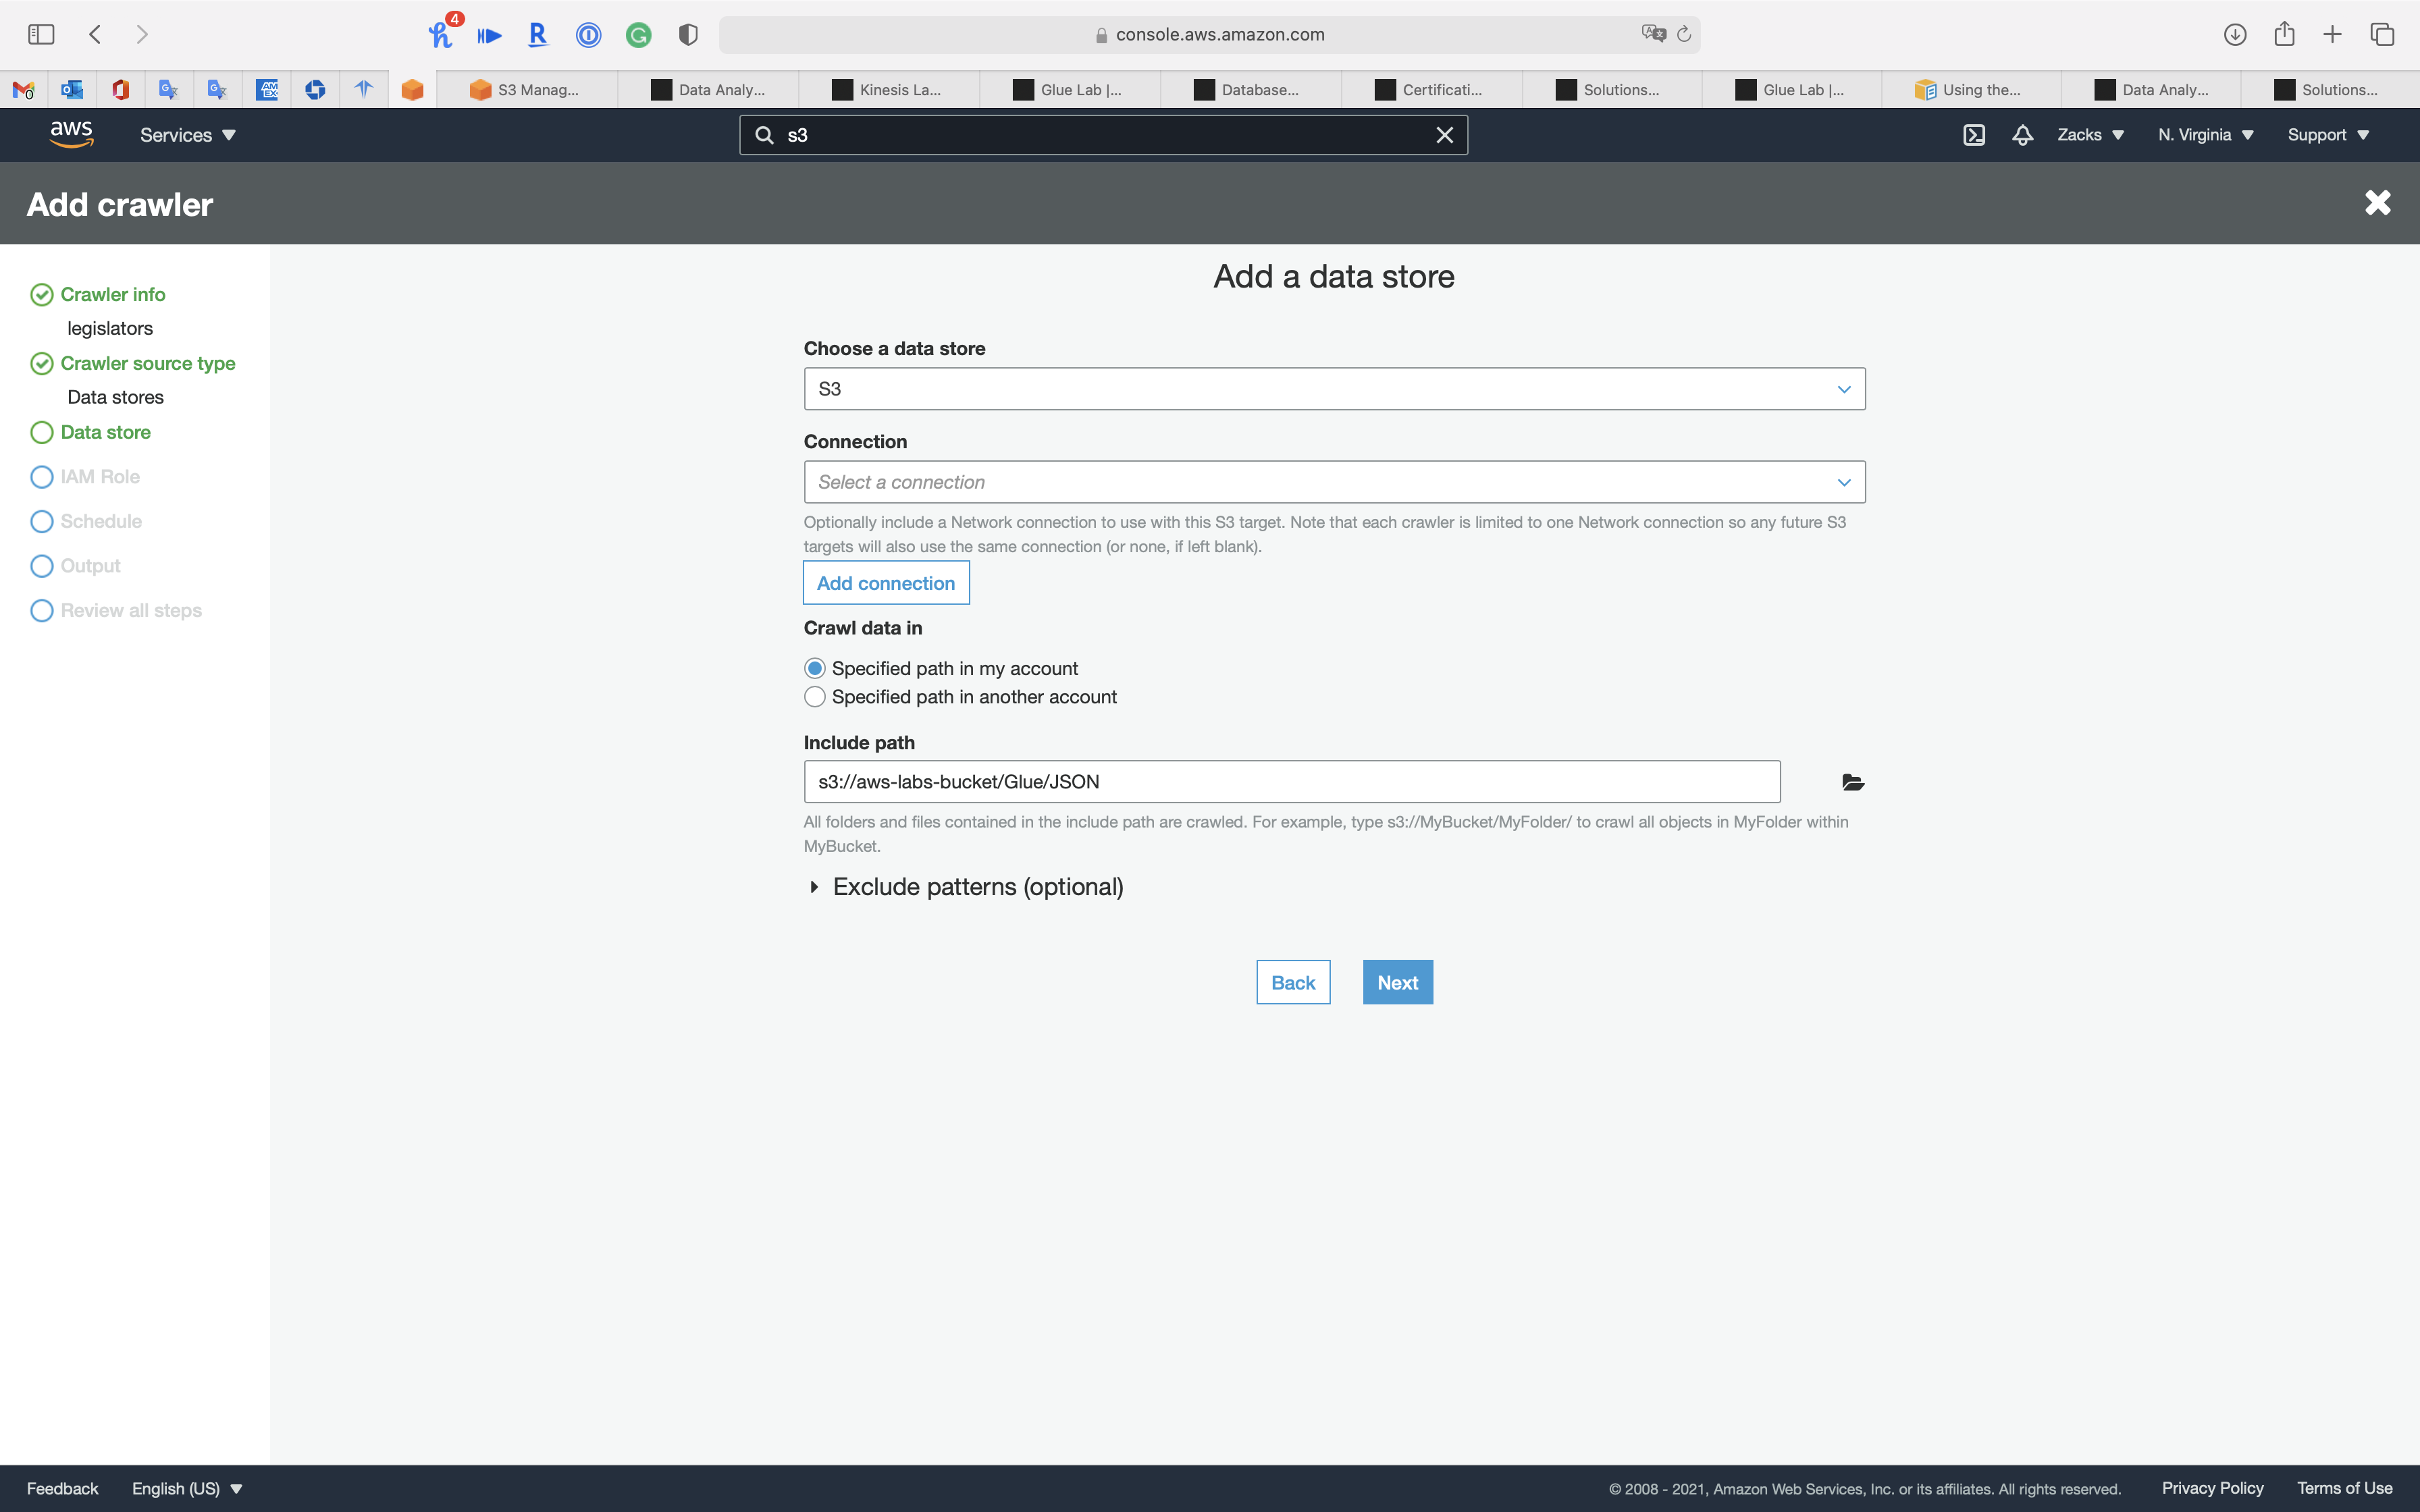Clear the s3 search with X icon
This screenshot has height=1512, width=2420.
point(1444,135)
